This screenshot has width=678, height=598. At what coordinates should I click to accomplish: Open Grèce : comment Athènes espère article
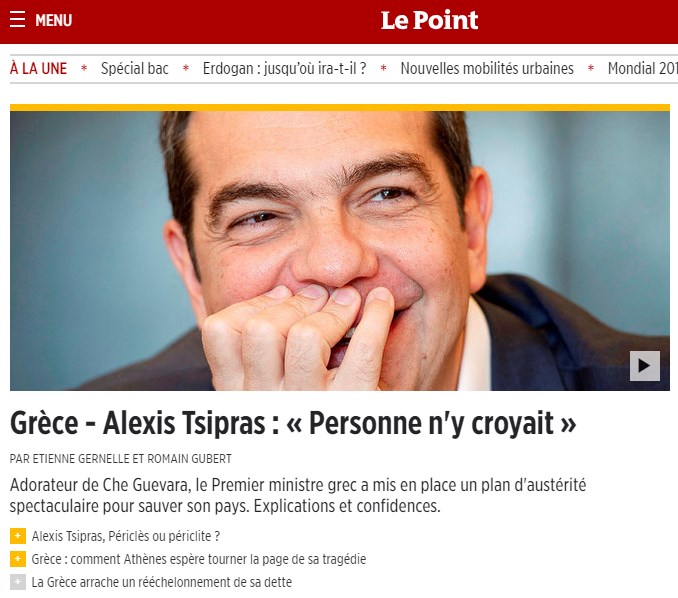tap(198, 559)
